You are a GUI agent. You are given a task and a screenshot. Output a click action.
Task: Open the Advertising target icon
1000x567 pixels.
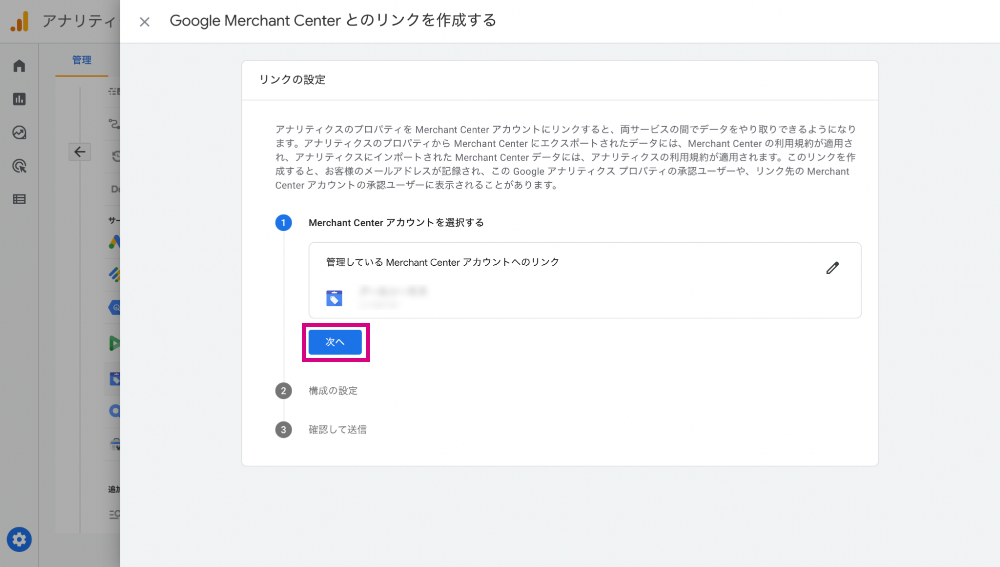click(19, 166)
